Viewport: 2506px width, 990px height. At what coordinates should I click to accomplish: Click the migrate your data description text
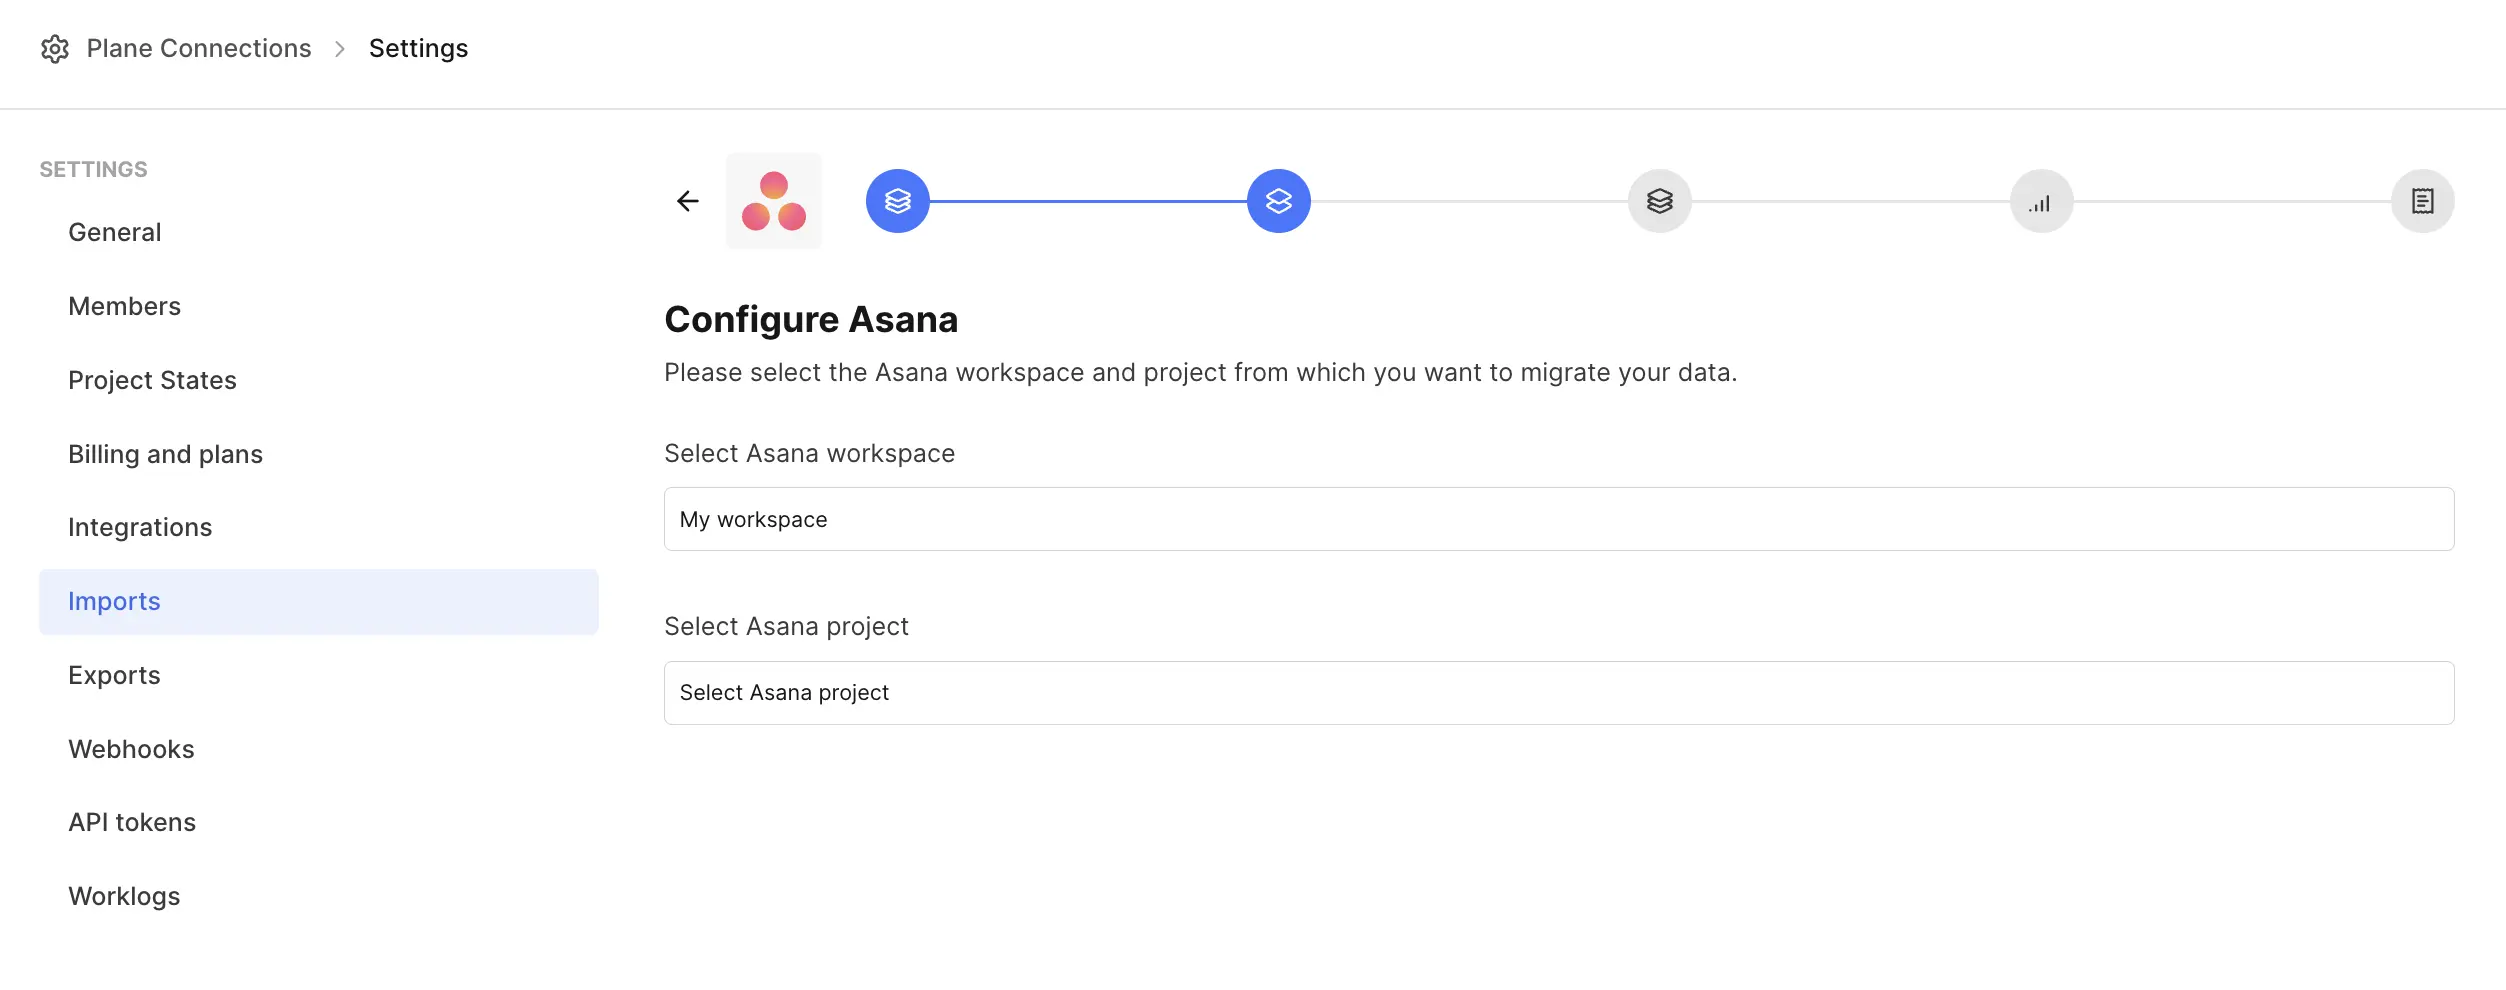[1200, 372]
